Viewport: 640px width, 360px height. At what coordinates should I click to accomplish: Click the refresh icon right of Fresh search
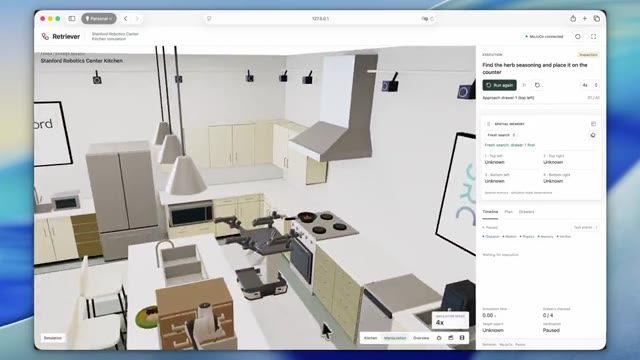pos(593,135)
